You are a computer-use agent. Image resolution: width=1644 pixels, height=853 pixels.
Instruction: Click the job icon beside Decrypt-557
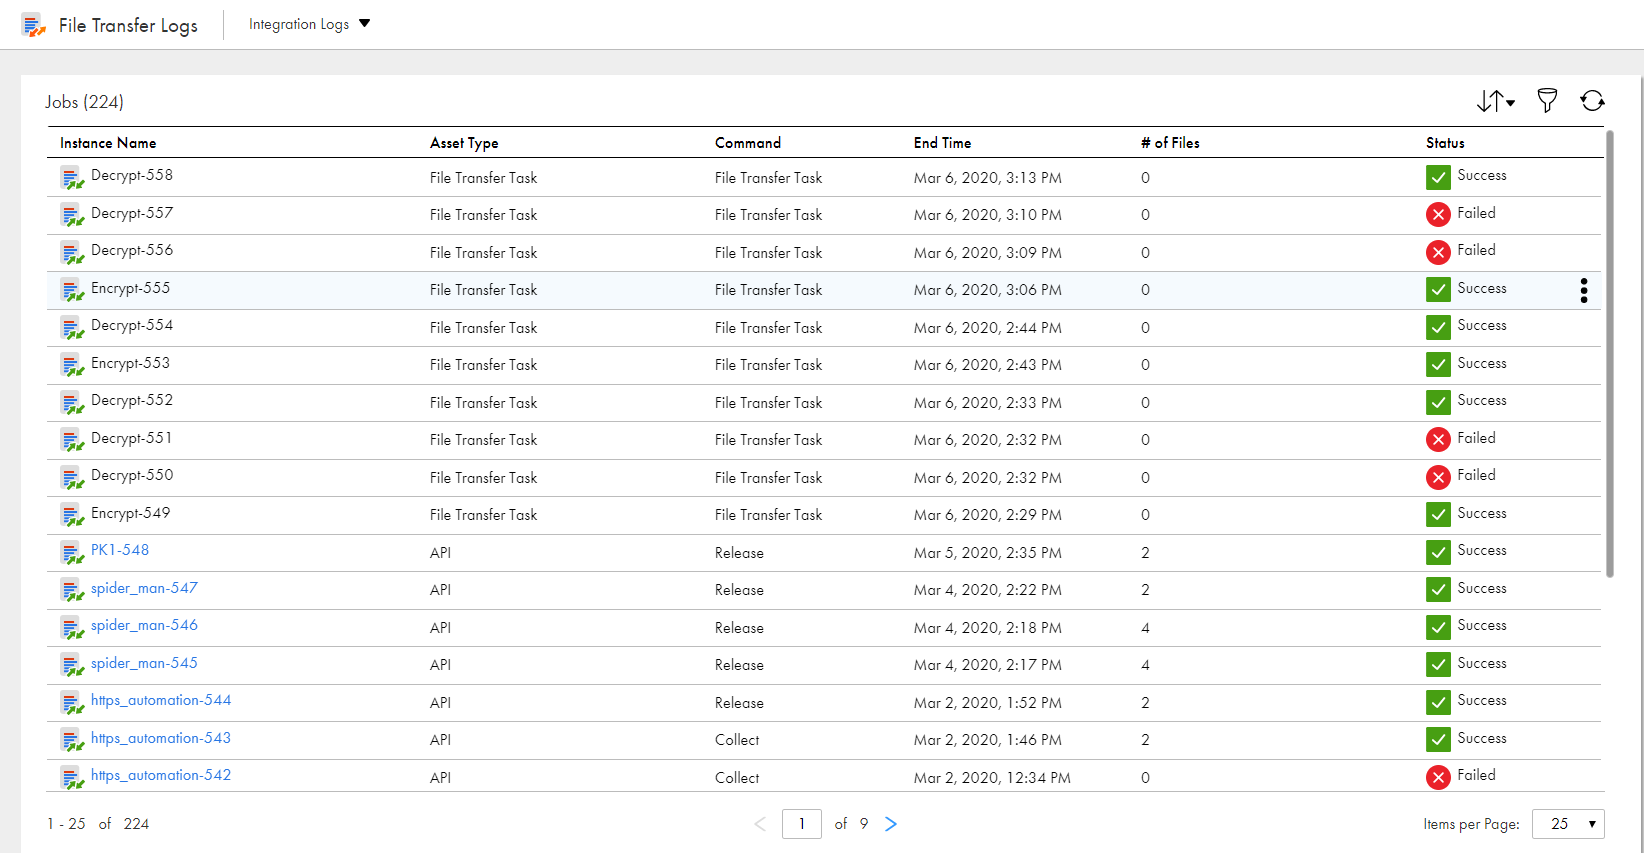tap(72, 216)
